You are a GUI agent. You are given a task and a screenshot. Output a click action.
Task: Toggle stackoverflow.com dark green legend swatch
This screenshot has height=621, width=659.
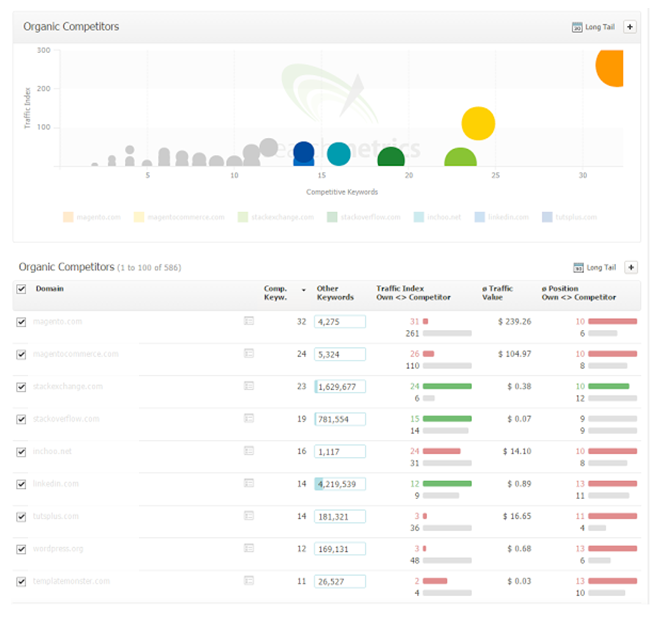332,217
